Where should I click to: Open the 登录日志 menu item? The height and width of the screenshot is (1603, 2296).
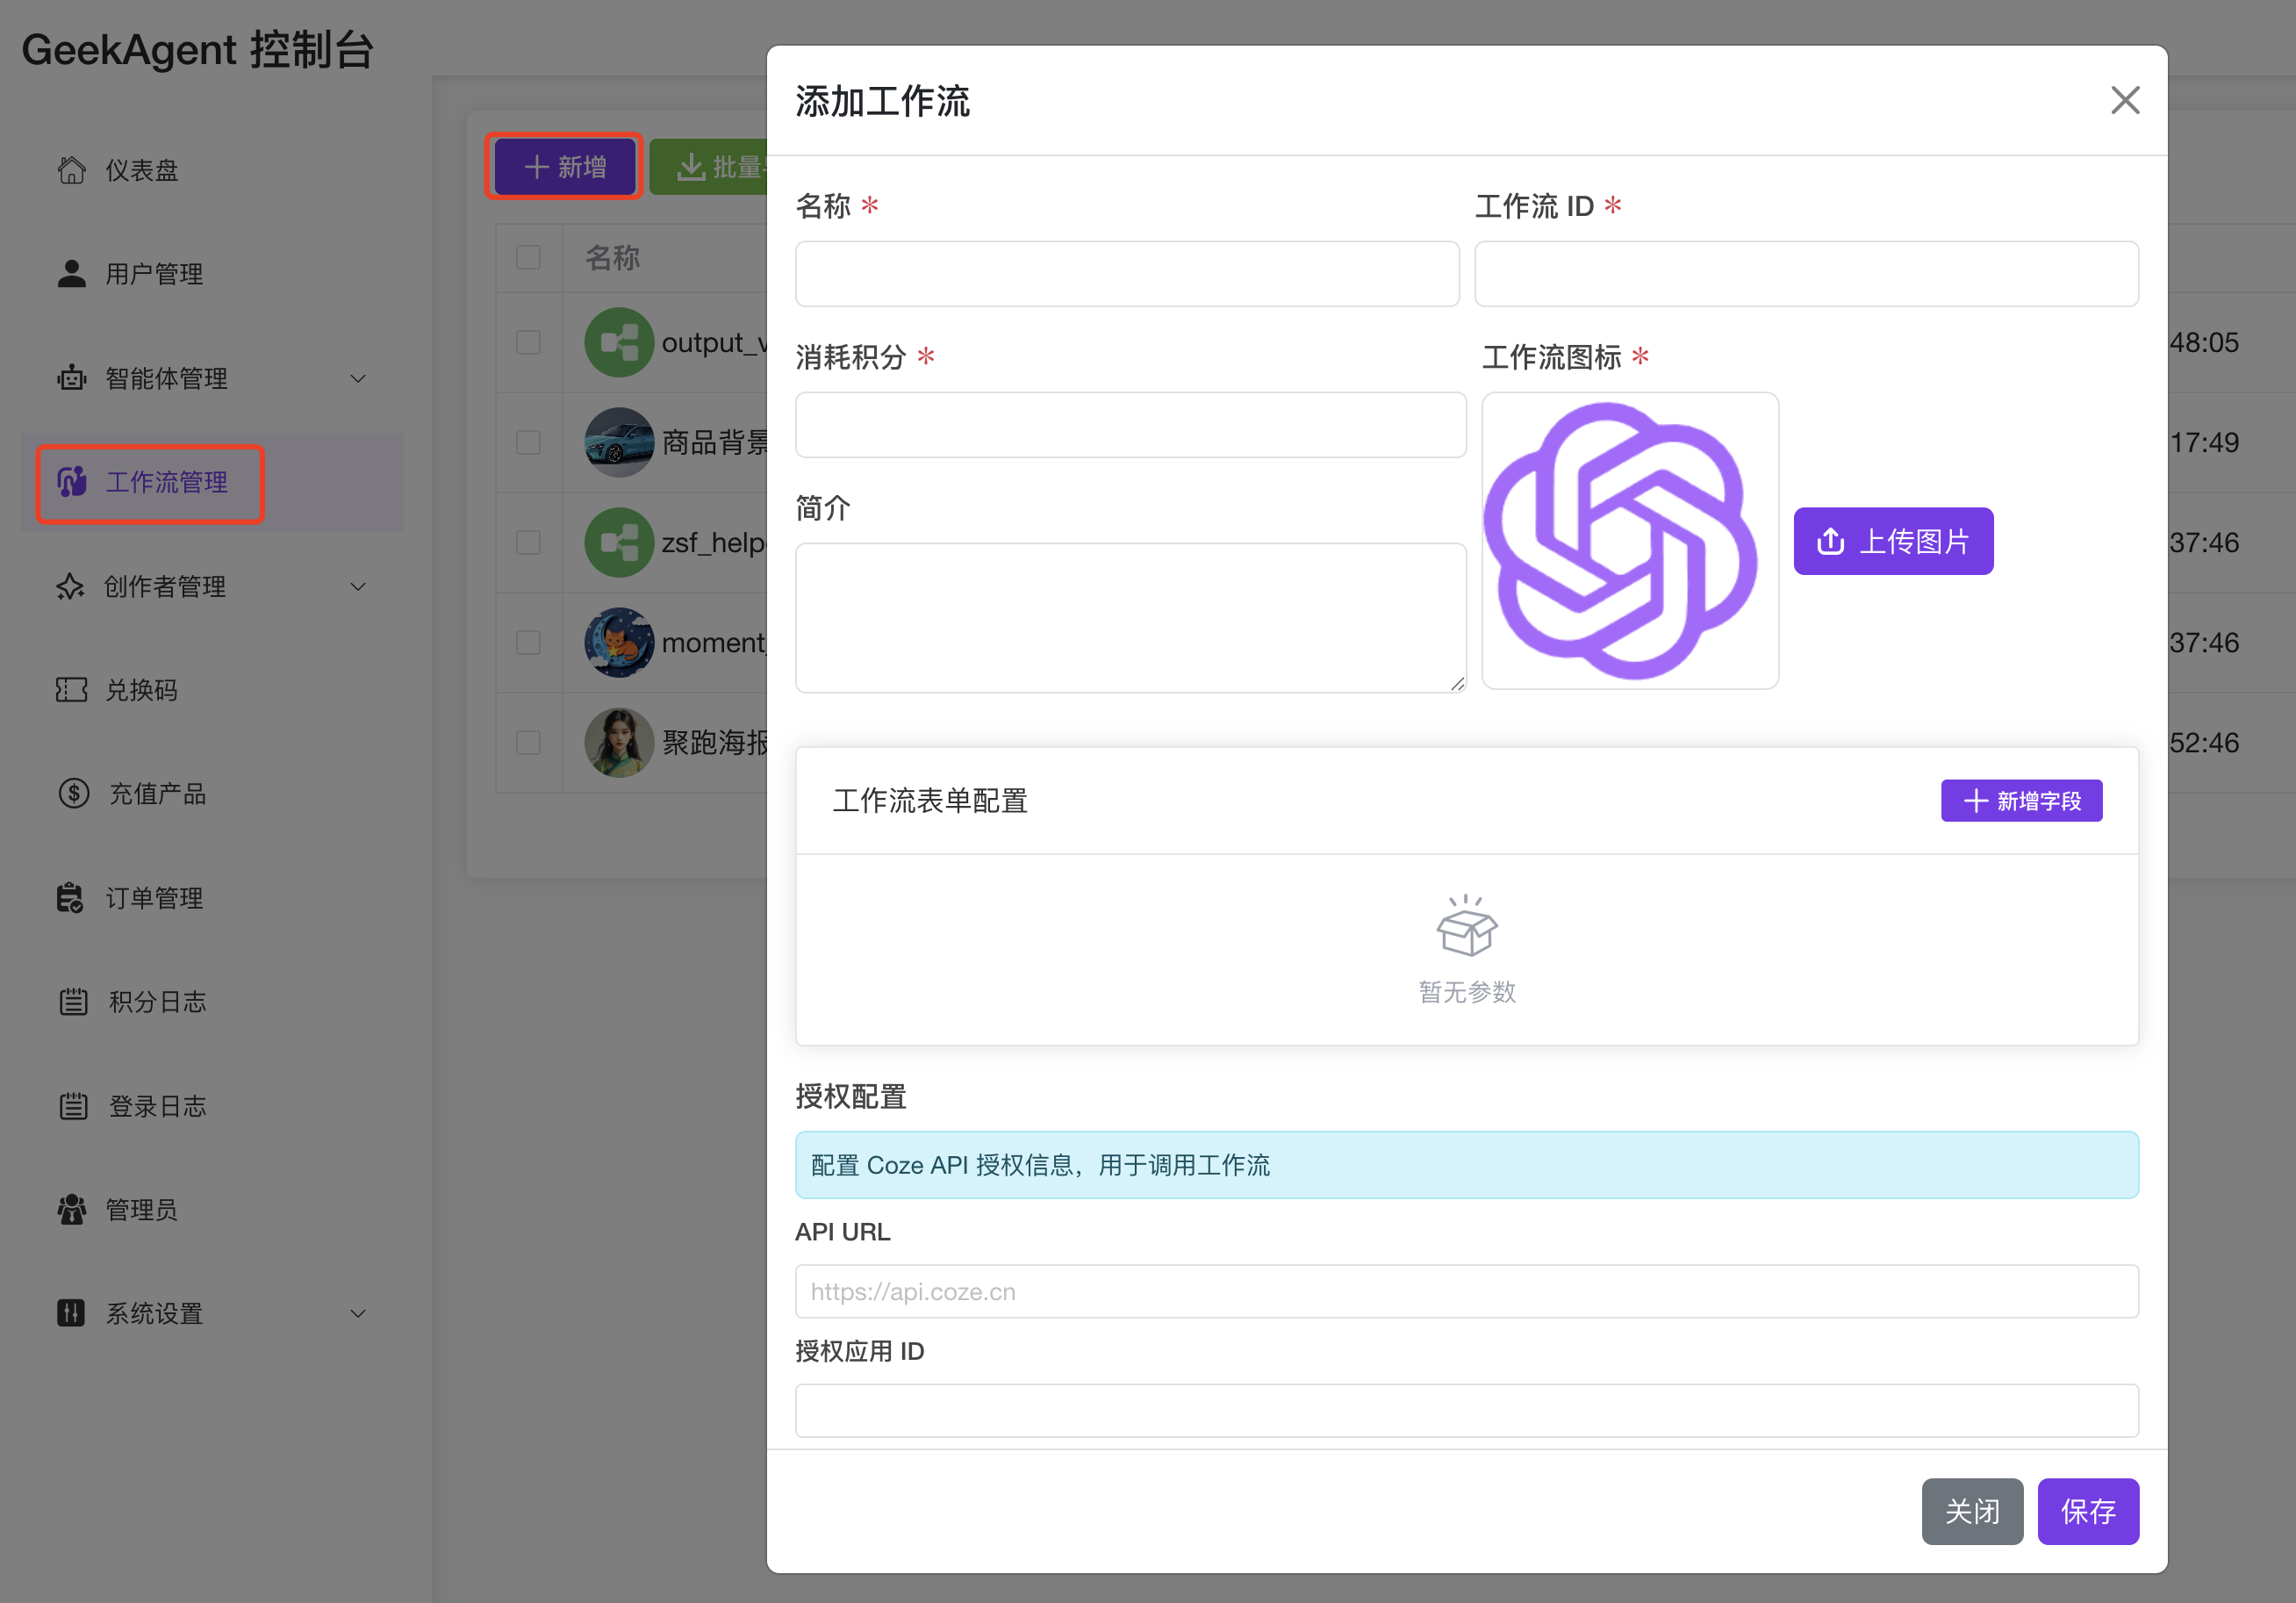point(157,1106)
